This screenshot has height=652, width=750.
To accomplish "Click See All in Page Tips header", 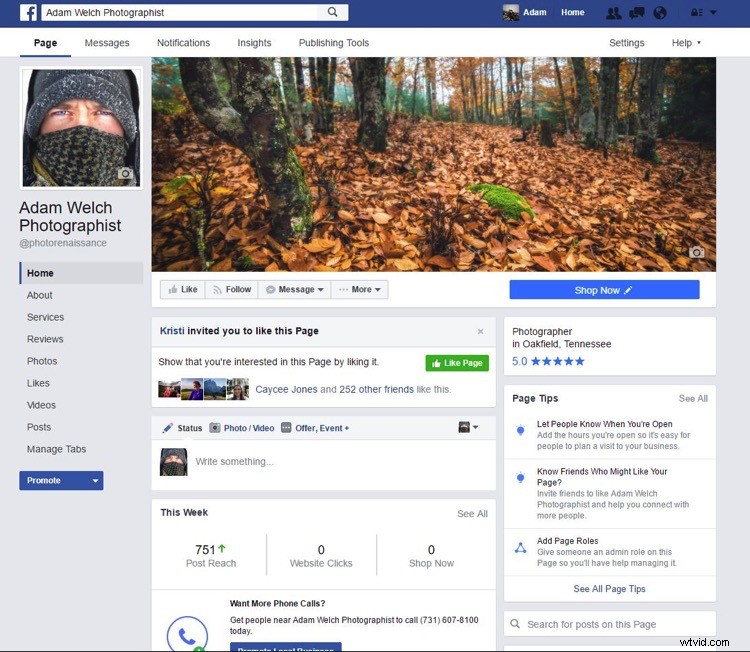I will (x=693, y=398).
